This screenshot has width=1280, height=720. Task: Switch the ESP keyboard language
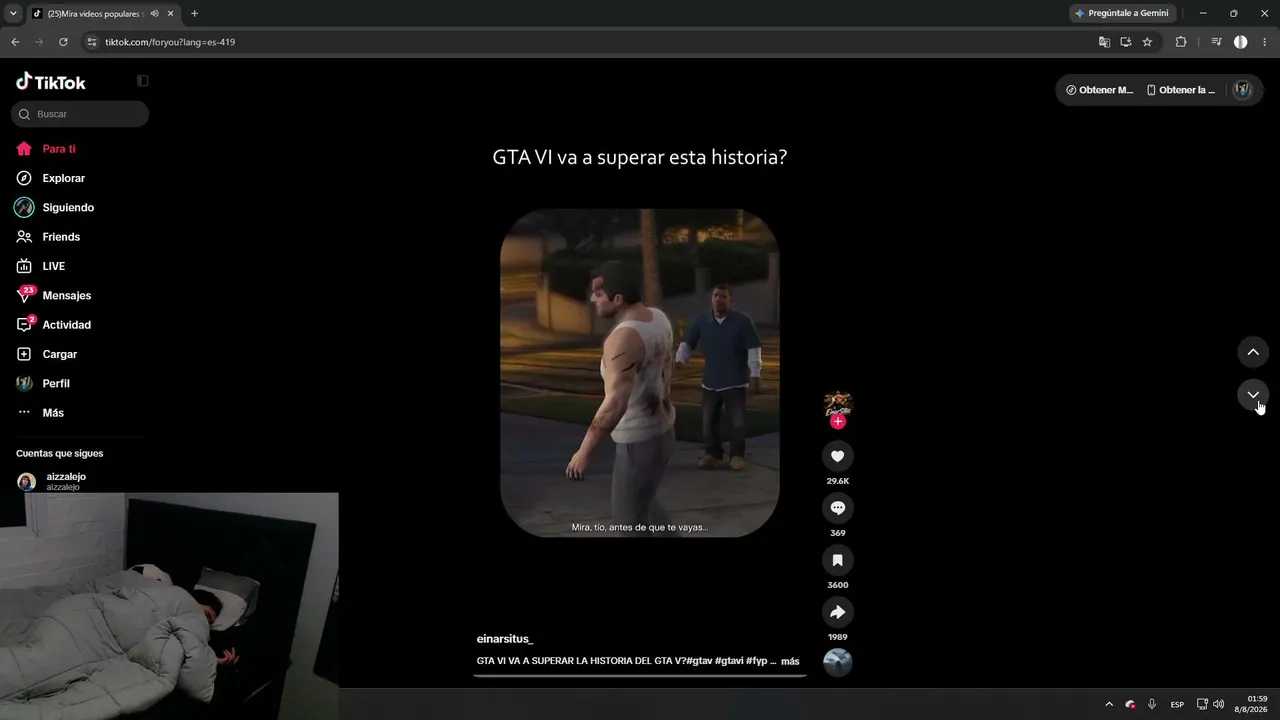(x=1177, y=704)
